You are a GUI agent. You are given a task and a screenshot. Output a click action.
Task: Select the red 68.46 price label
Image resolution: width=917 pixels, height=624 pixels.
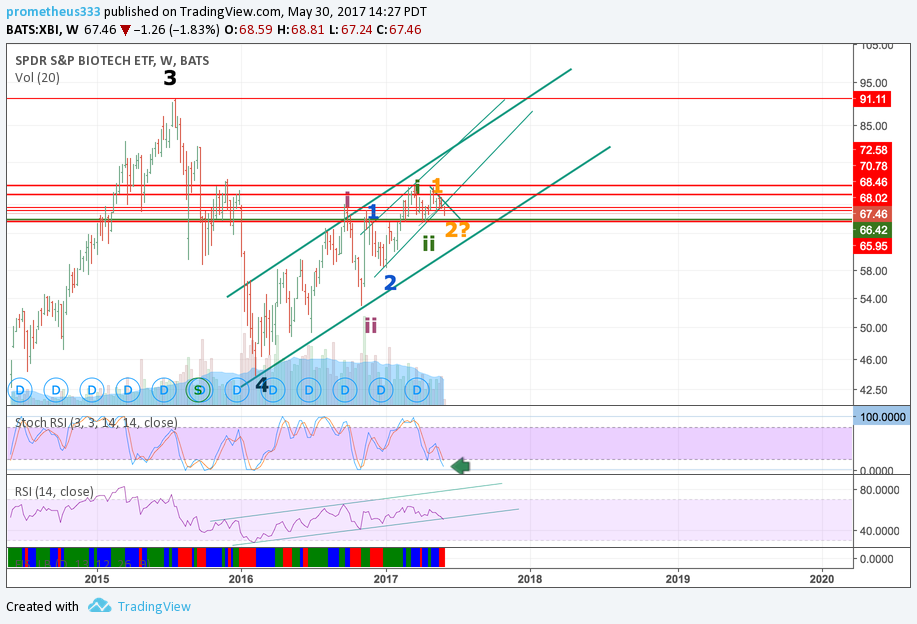point(872,182)
